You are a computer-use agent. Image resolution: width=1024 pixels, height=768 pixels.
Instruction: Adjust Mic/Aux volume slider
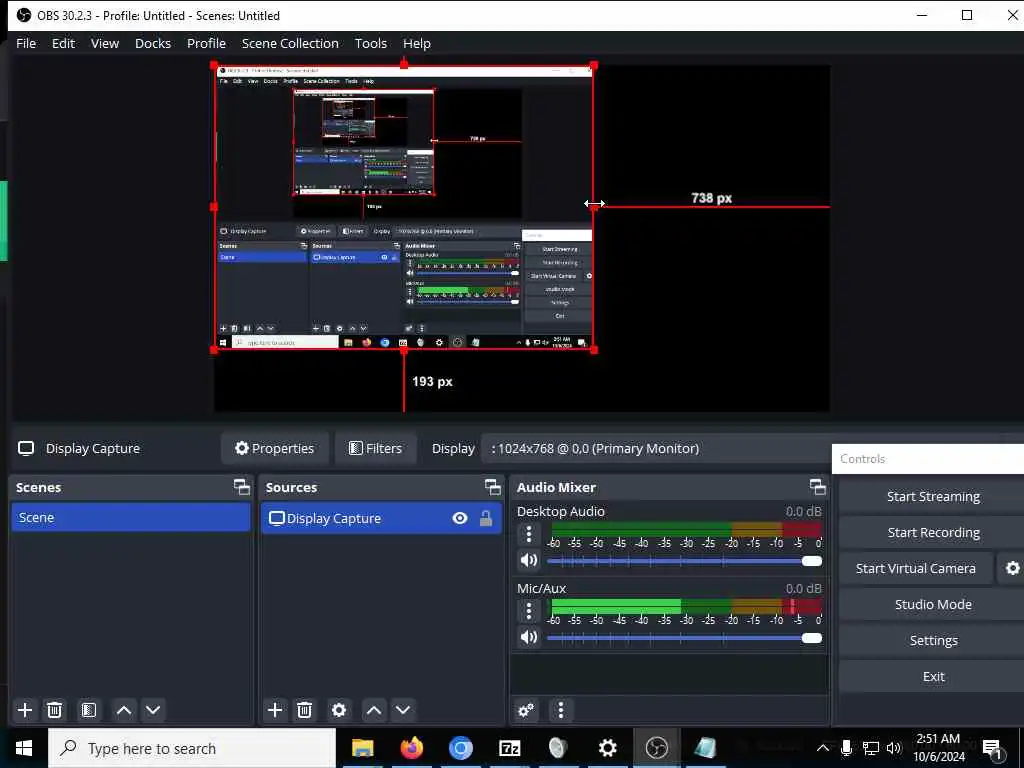click(684, 637)
